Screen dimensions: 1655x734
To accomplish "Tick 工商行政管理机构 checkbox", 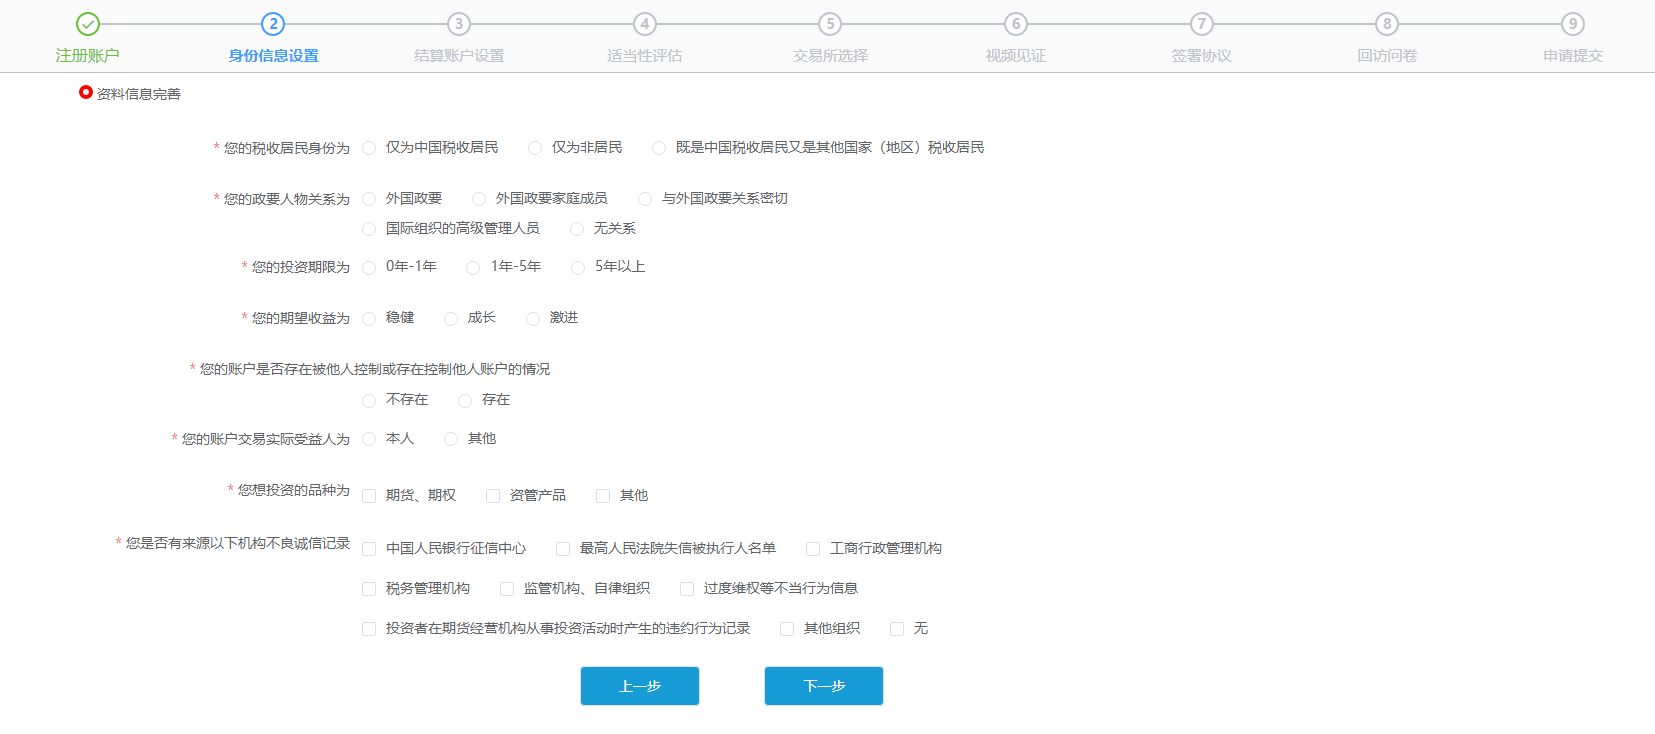I will 813,549.
